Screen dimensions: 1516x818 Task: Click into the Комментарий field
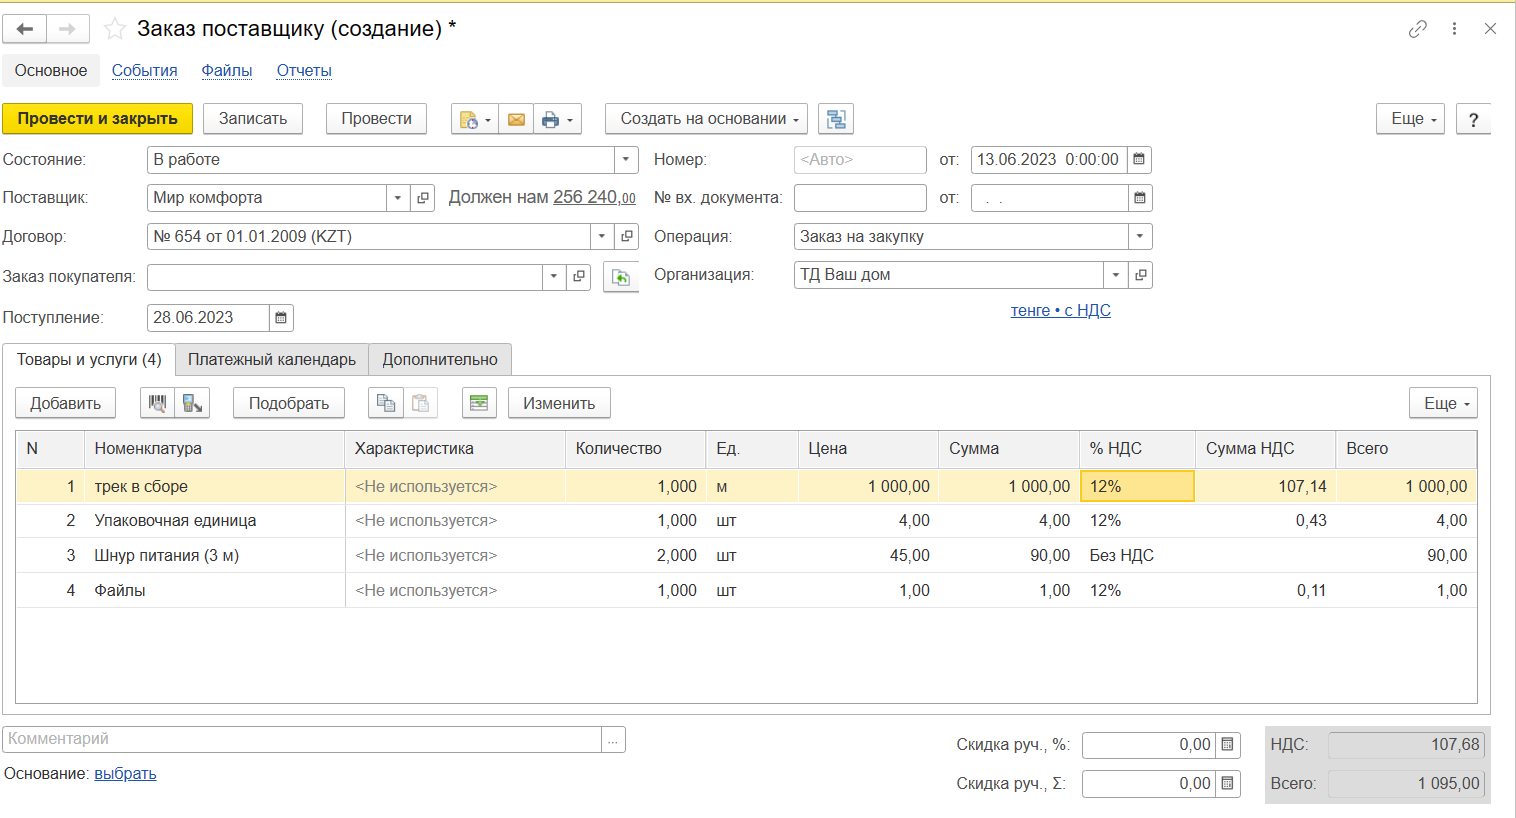coord(300,739)
